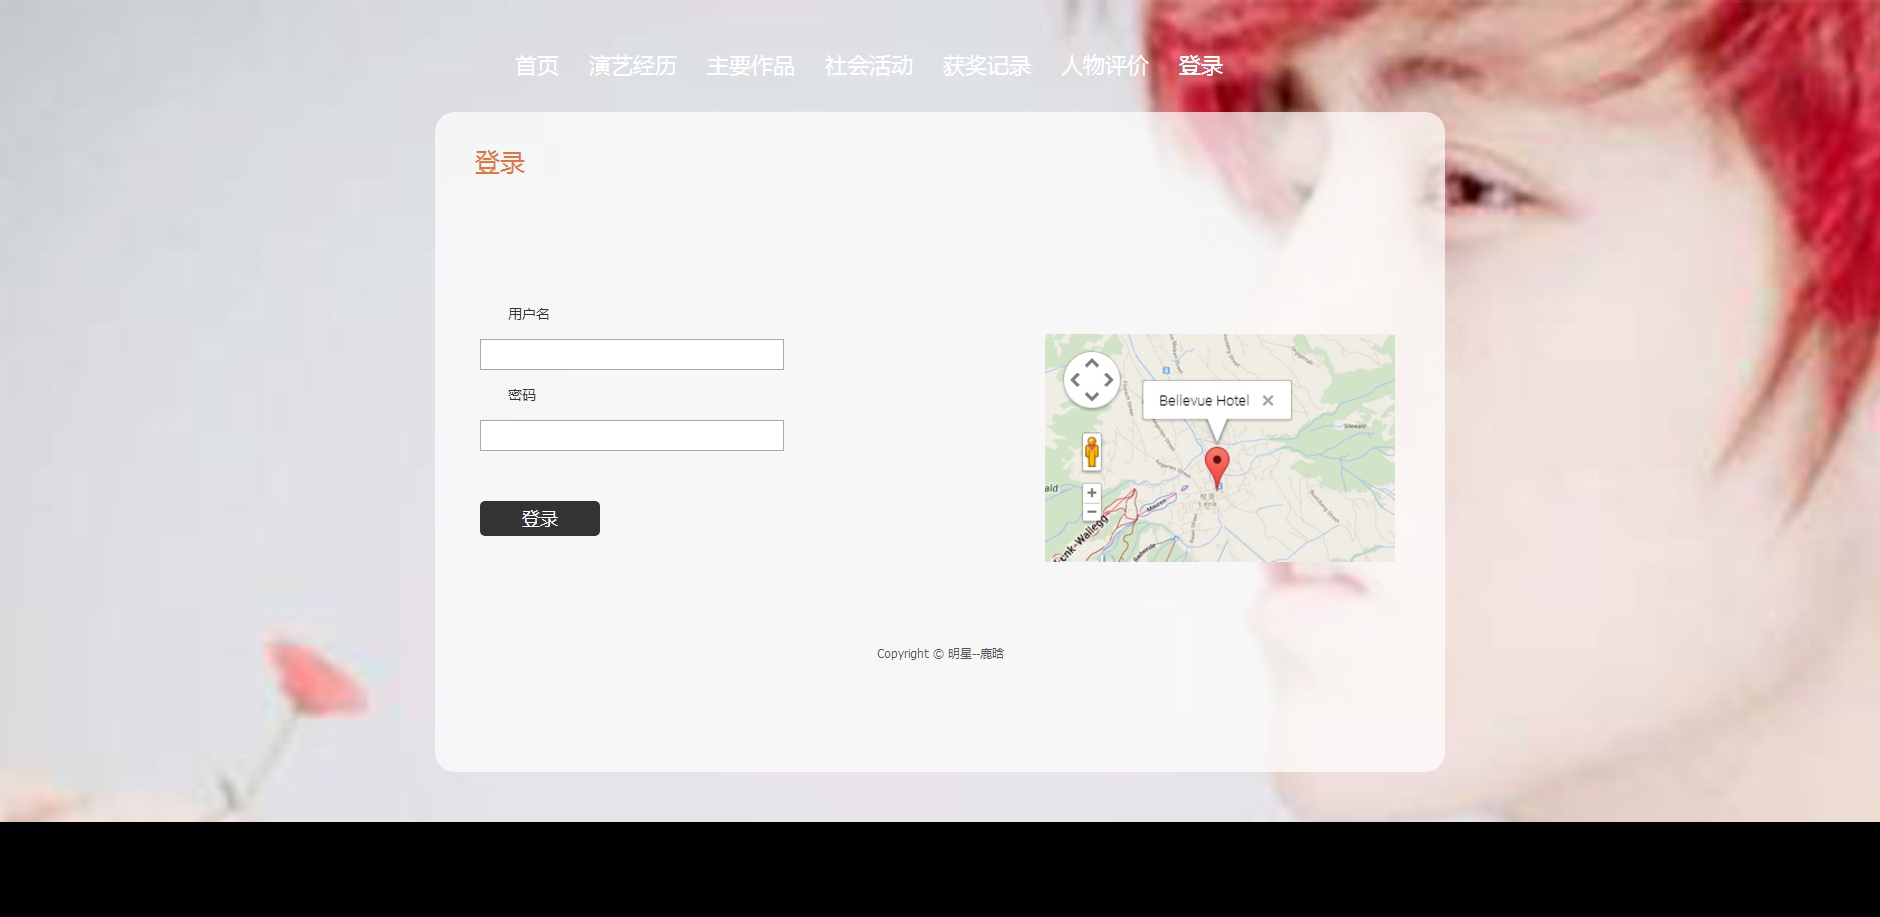
Task: Open the 获奖记录 page
Action: (987, 66)
